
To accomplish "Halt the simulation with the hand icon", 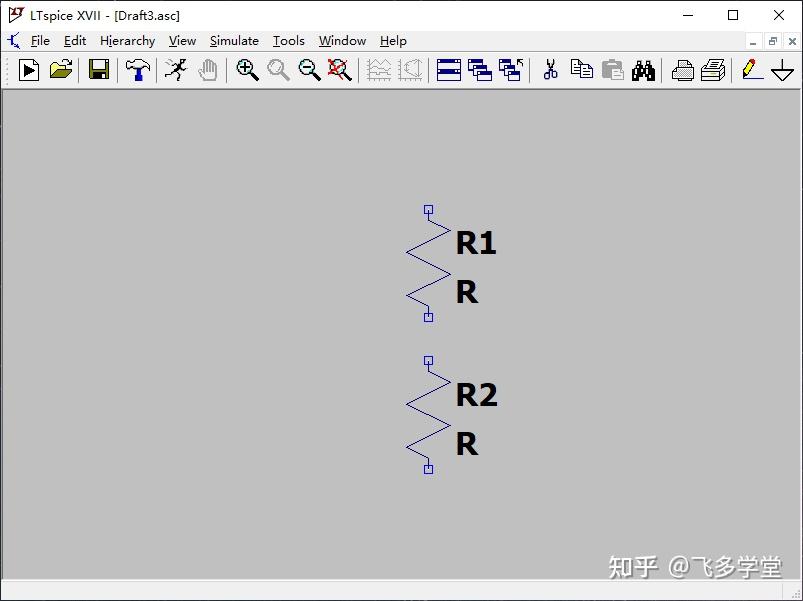I will point(209,70).
